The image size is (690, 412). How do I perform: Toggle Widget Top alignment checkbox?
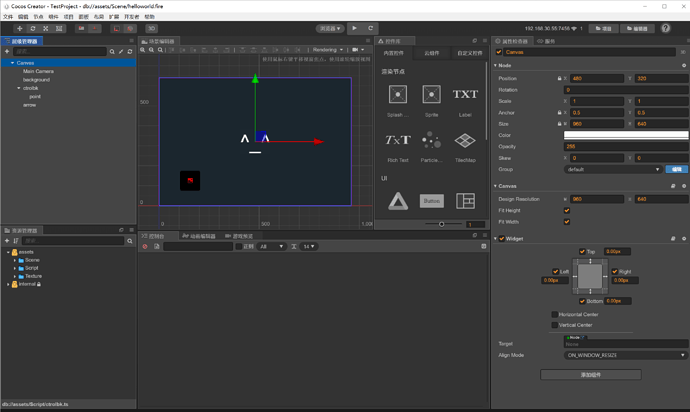[x=582, y=251]
